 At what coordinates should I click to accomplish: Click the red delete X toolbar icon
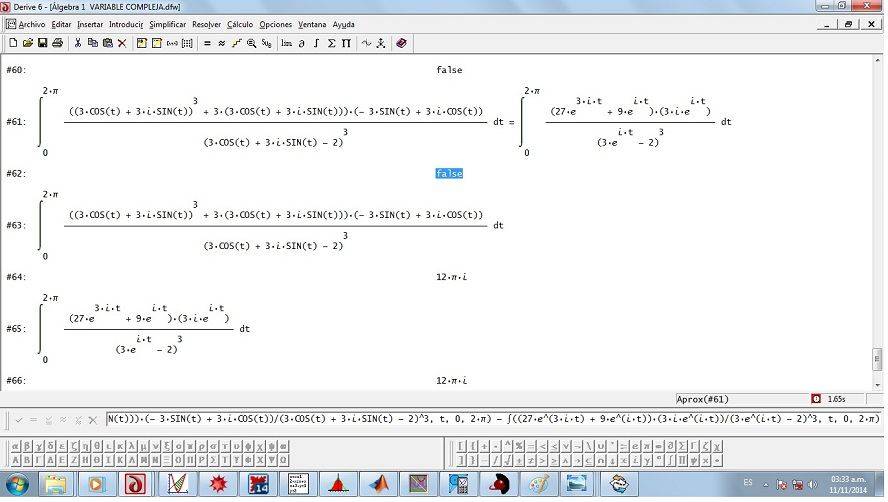point(122,43)
